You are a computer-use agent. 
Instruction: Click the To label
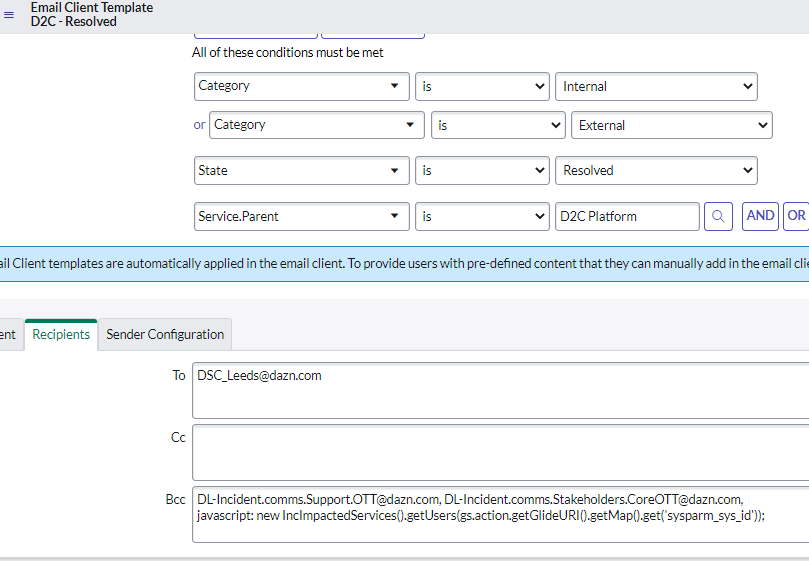click(x=179, y=375)
